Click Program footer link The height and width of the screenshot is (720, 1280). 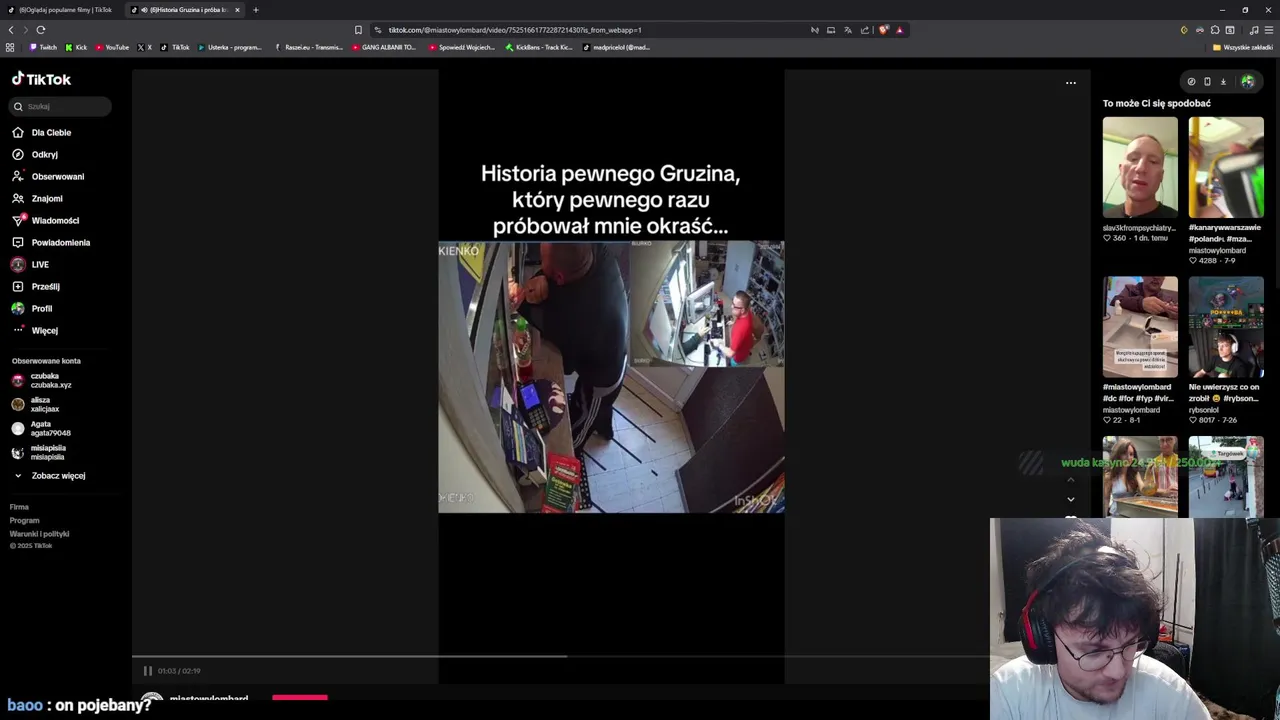click(x=24, y=520)
